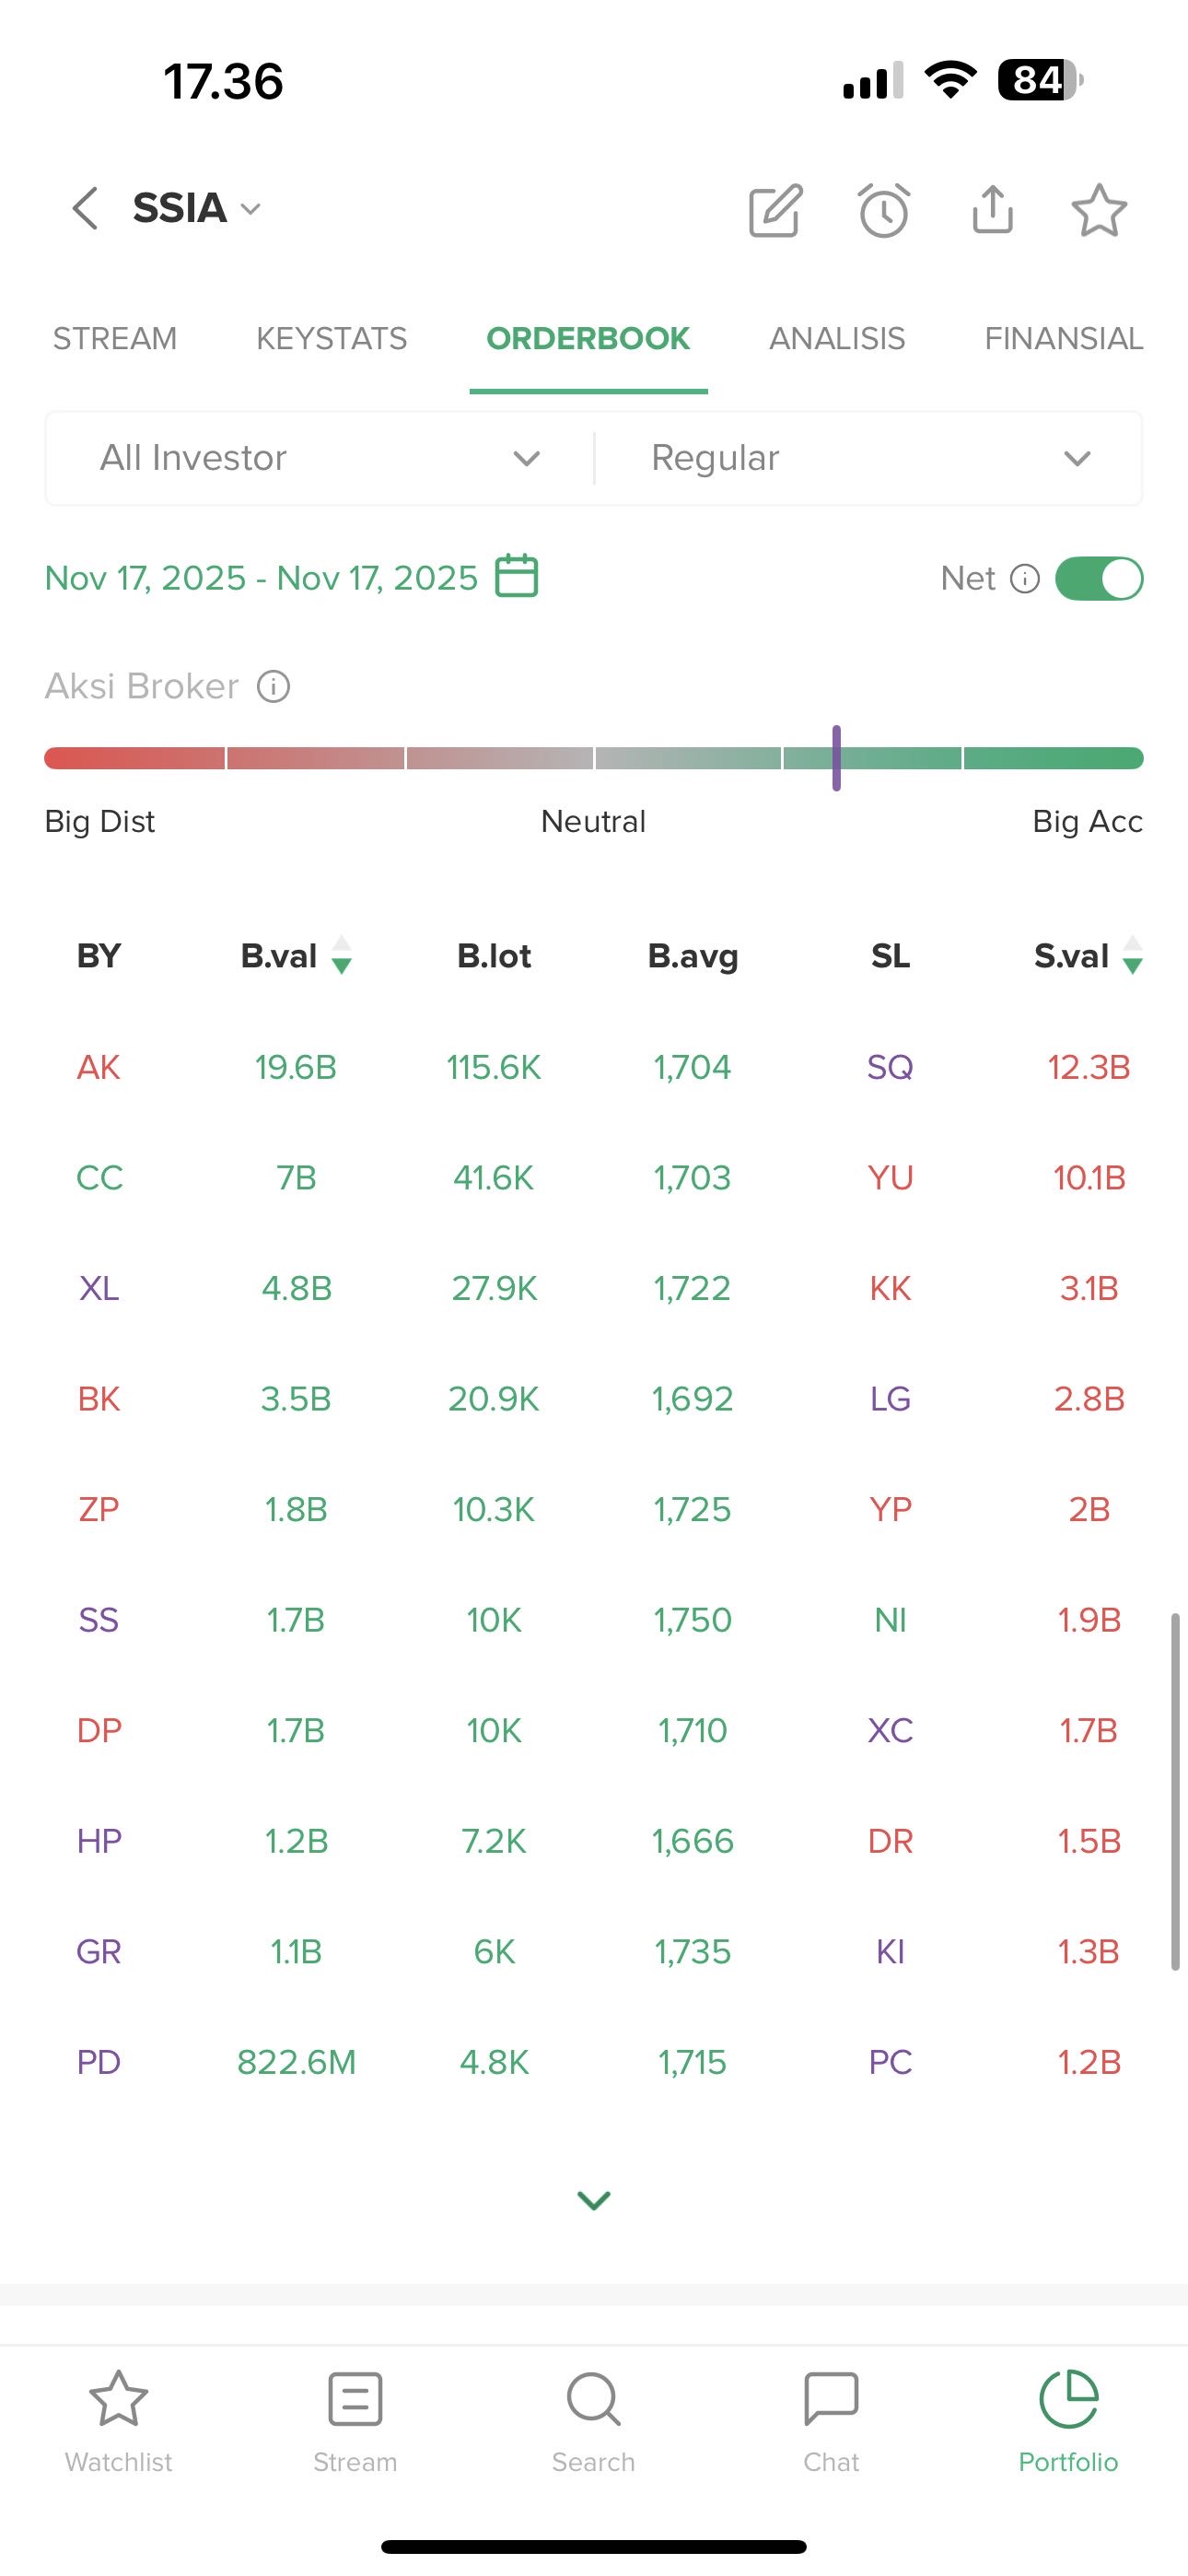Open the Regular market dropdown
1188x2576 pixels.
pyautogui.click(x=870, y=458)
